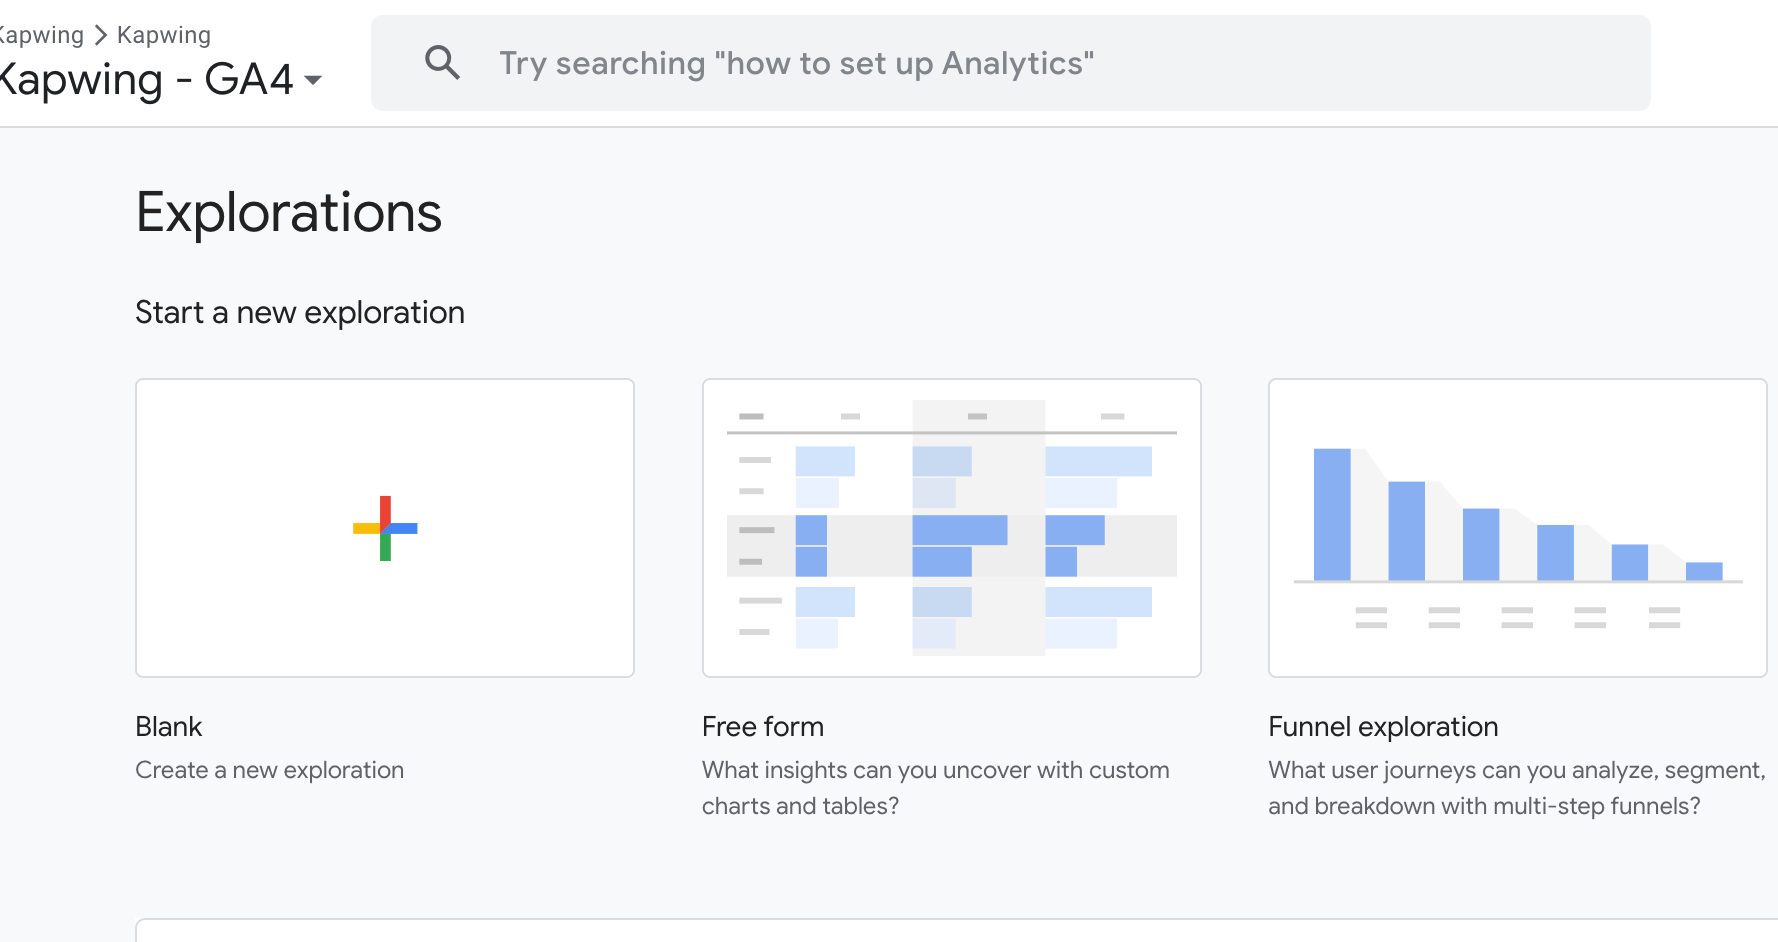Open the second Kapwing breadcrumb link

163,35
